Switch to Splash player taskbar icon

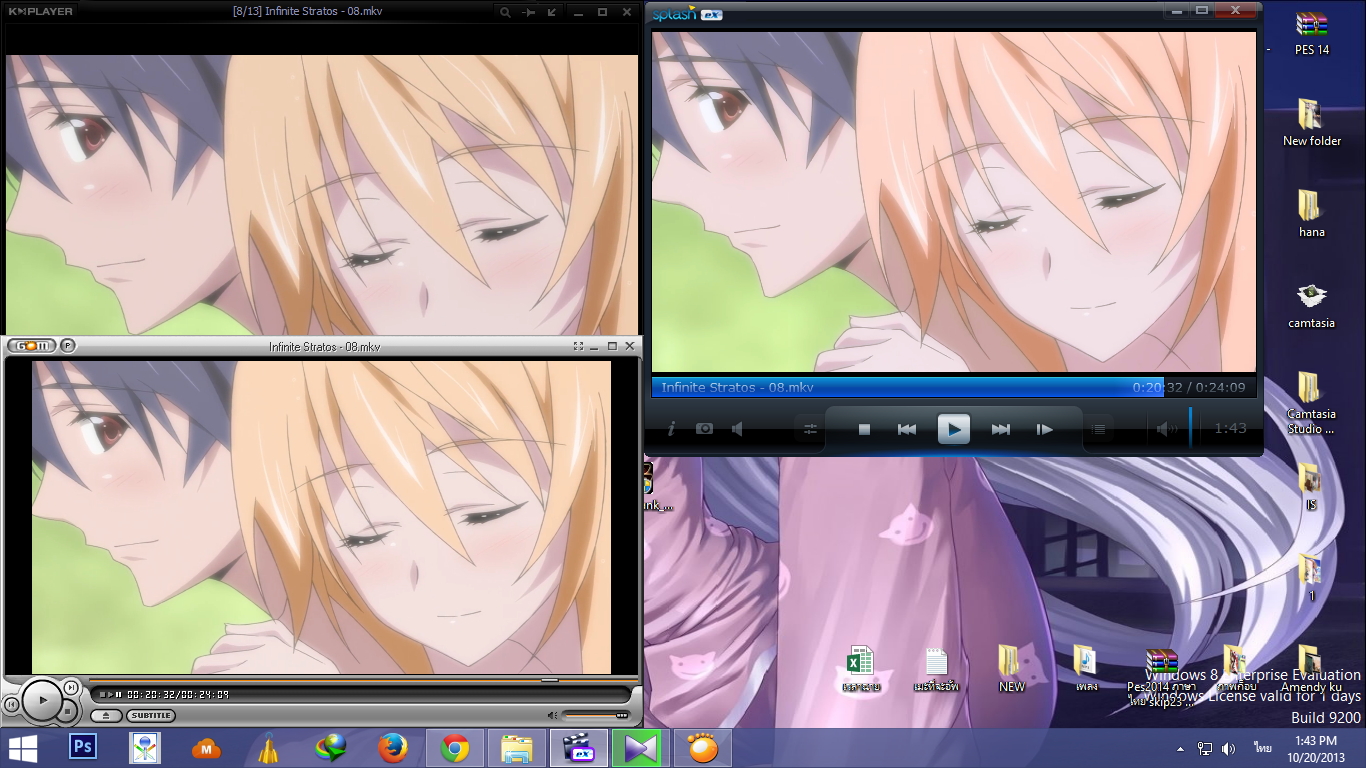(x=579, y=748)
